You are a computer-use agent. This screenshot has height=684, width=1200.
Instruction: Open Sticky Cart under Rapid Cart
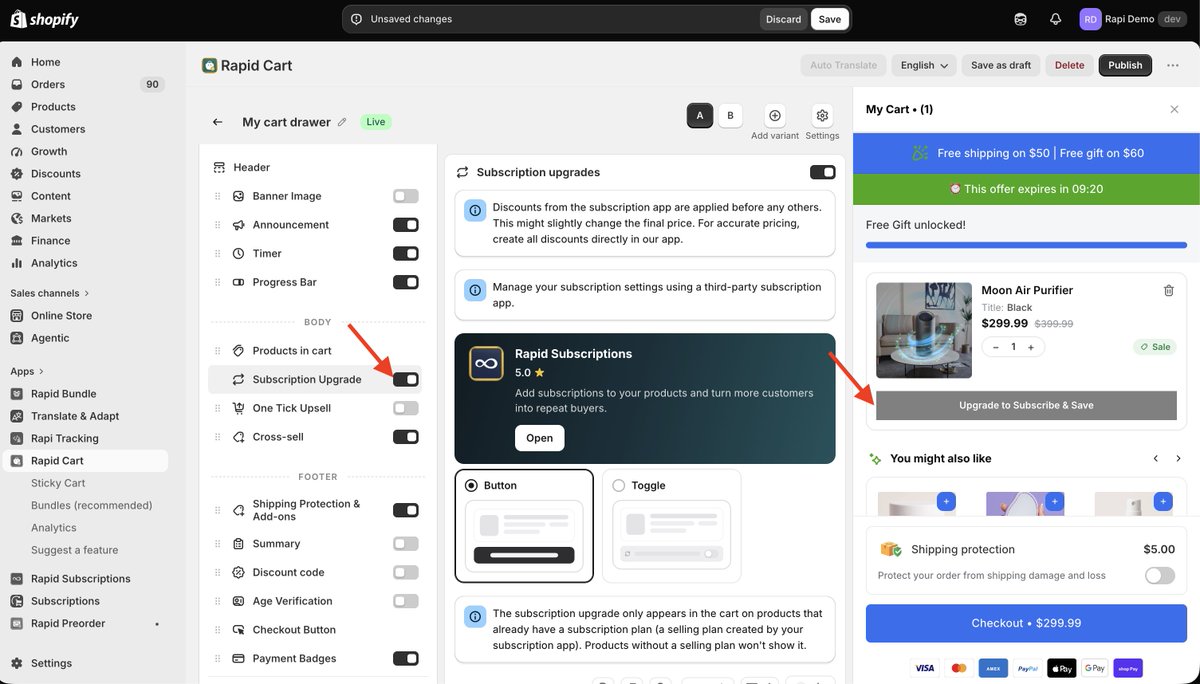coord(58,483)
